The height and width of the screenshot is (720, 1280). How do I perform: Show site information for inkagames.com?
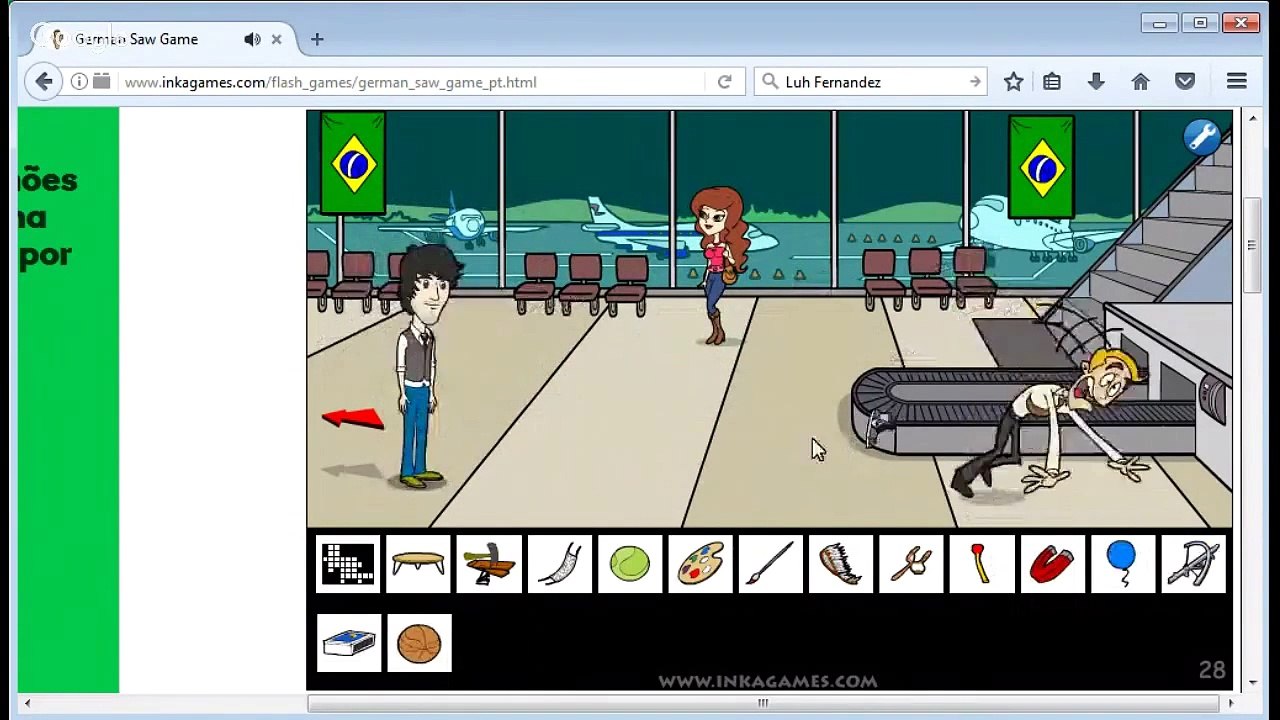pyautogui.click(x=79, y=82)
